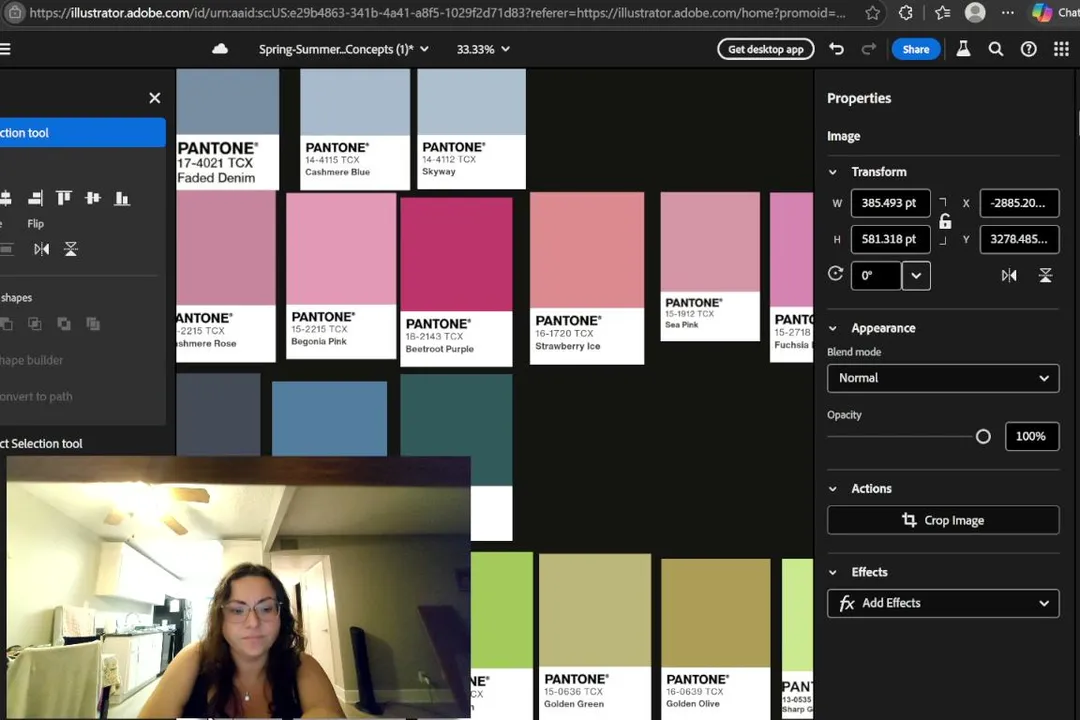The image size is (1080, 720).
Task: Collapse the Effects section
Action: click(833, 573)
